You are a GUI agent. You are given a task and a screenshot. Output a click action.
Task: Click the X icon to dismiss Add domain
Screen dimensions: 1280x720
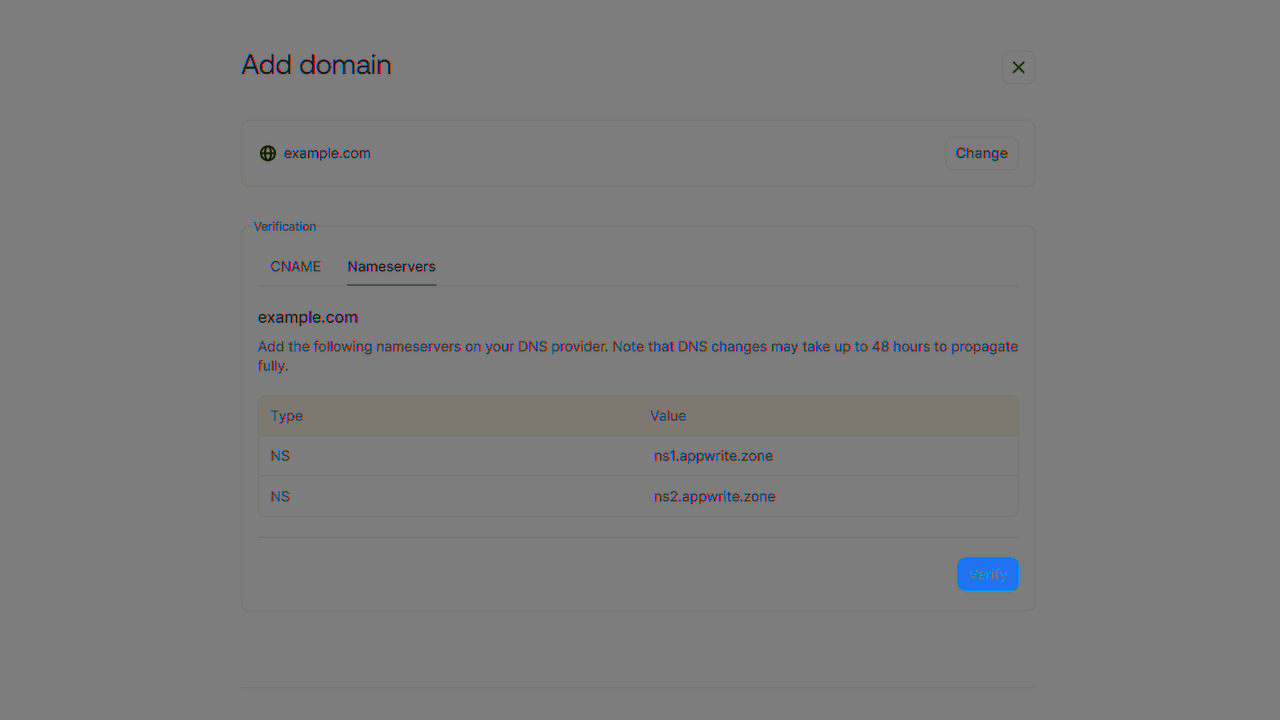tap(1018, 67)
